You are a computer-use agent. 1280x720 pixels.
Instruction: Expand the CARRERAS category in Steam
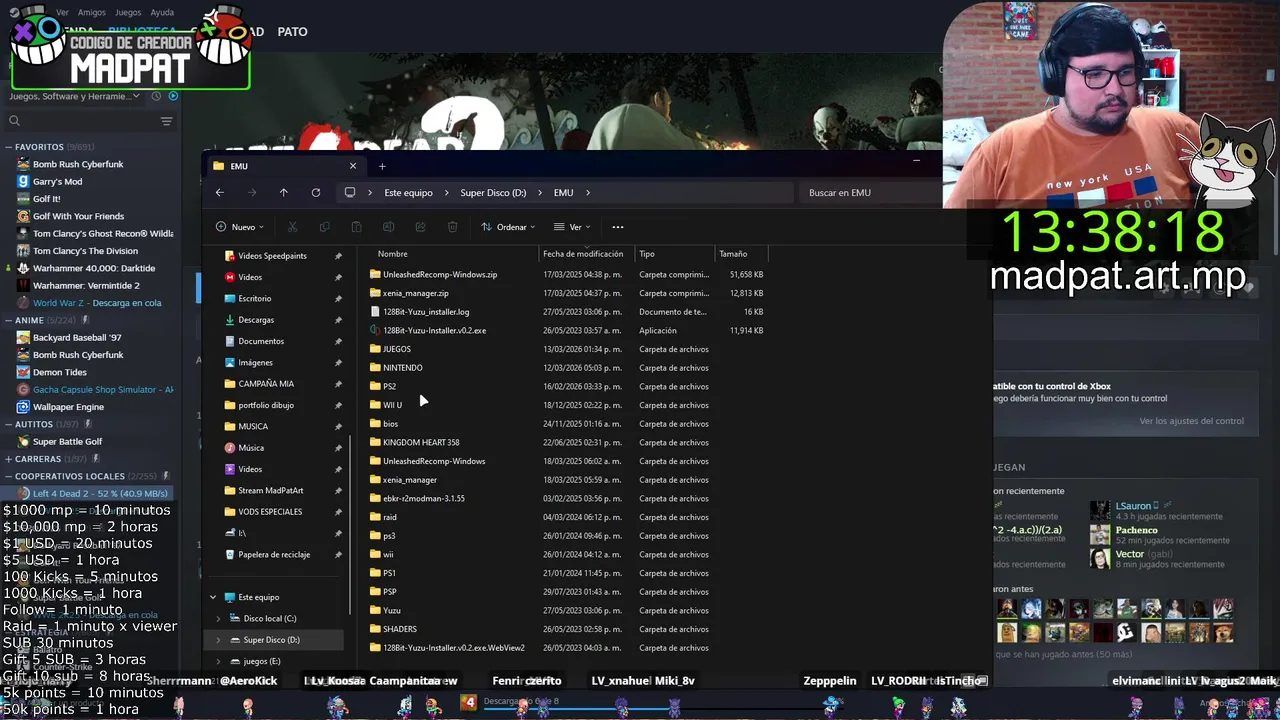8,459
